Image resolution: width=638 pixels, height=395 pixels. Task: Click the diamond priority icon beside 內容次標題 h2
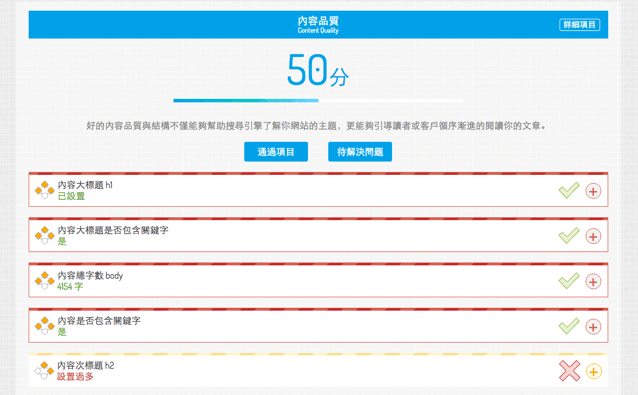pyautogui.click(x=44, y=371)
